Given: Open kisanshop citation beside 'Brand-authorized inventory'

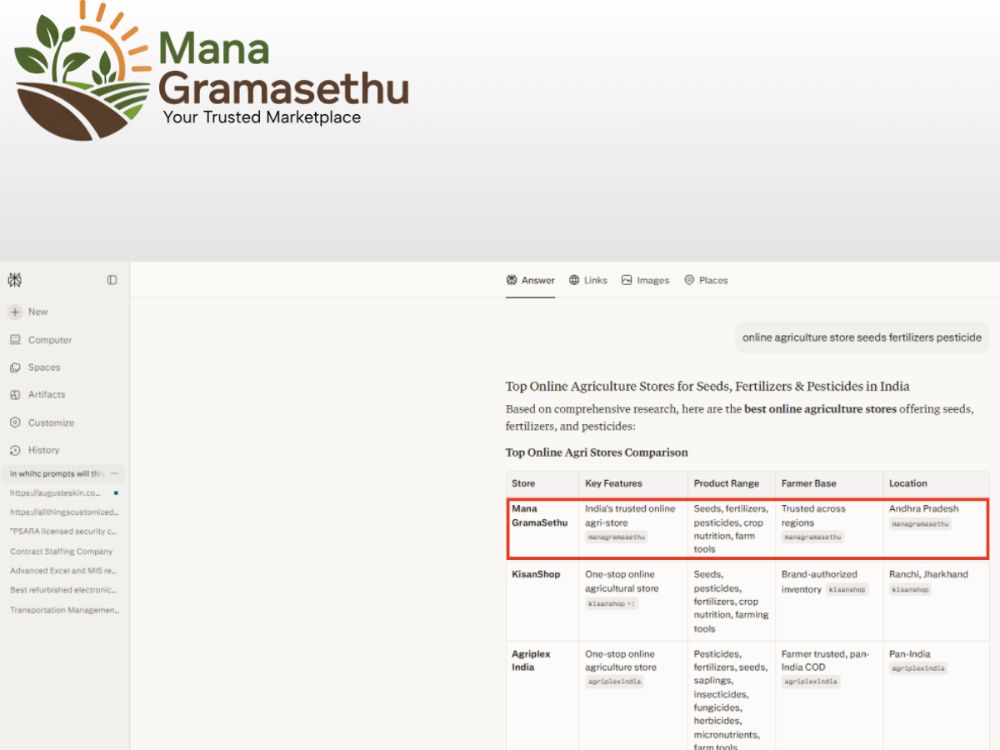Looking at the screenshot, I should [x=847, y=589].
